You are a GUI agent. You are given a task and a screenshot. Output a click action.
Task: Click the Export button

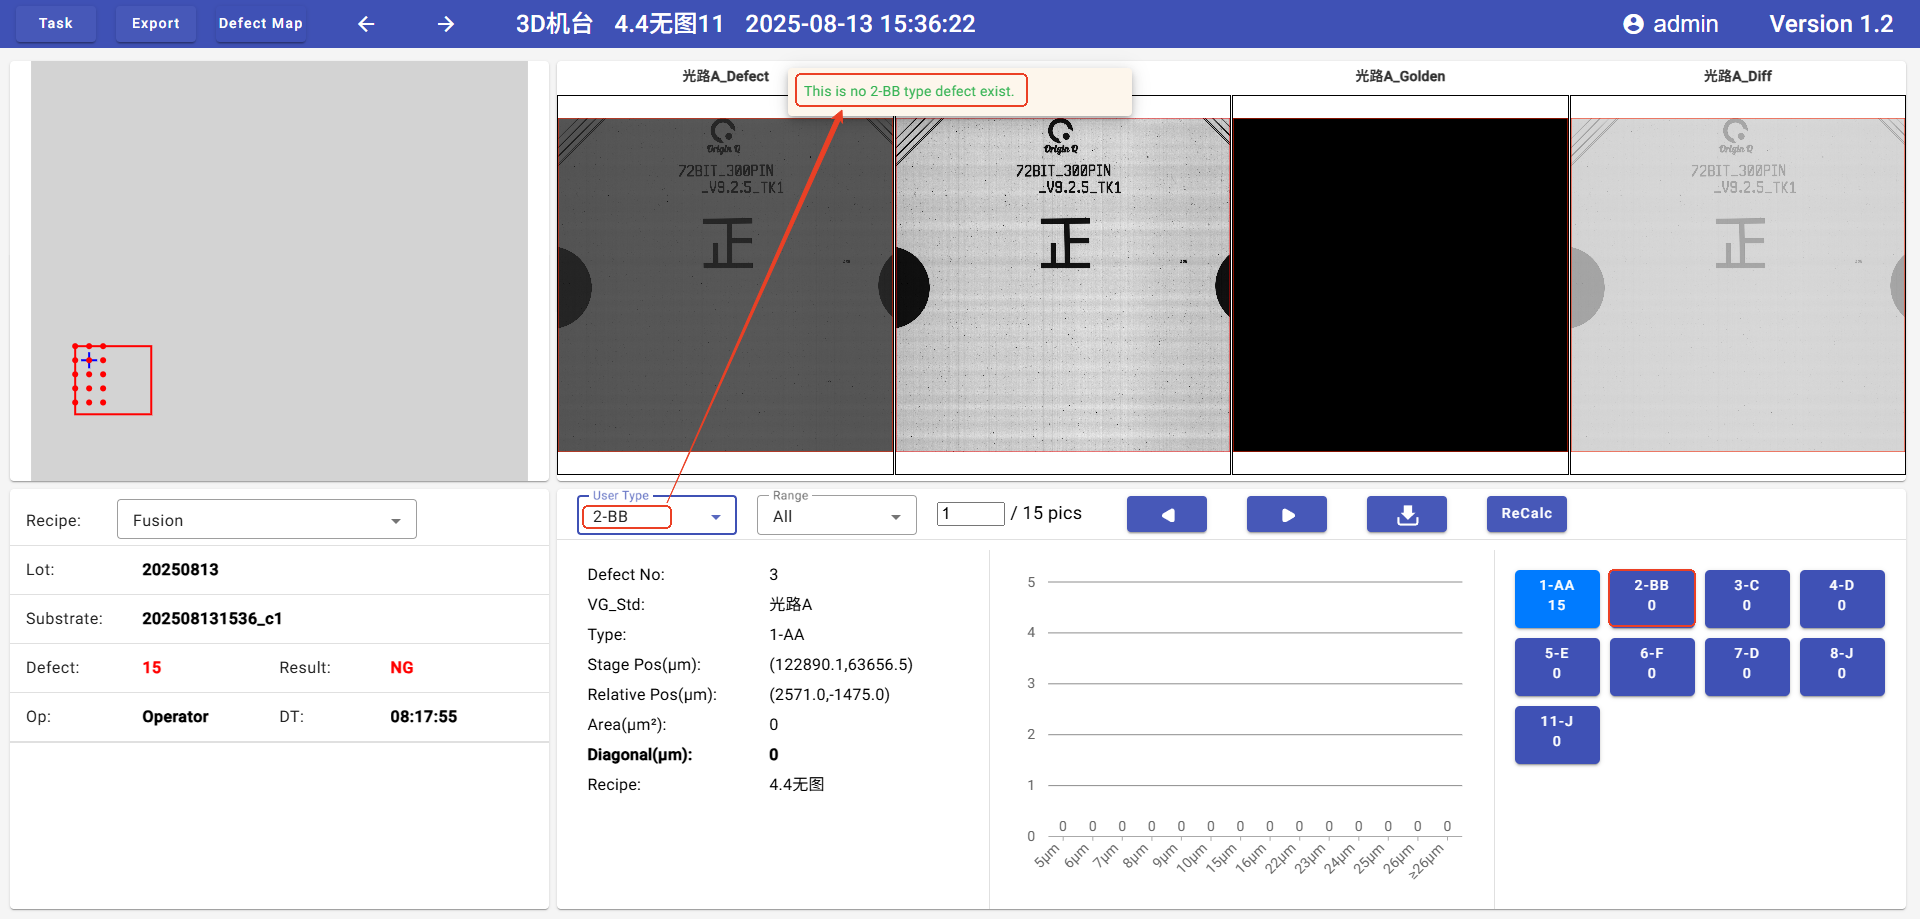156,24
